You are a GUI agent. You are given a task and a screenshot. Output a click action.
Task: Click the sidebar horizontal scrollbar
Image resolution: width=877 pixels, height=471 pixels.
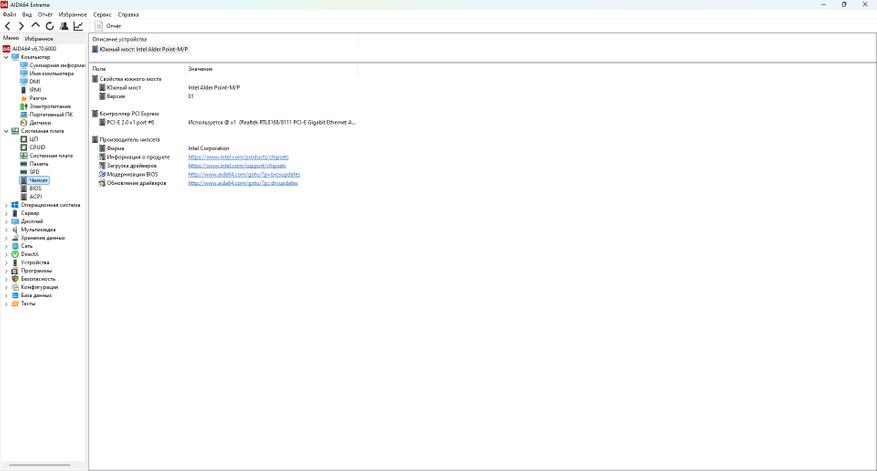coord(40,465)
